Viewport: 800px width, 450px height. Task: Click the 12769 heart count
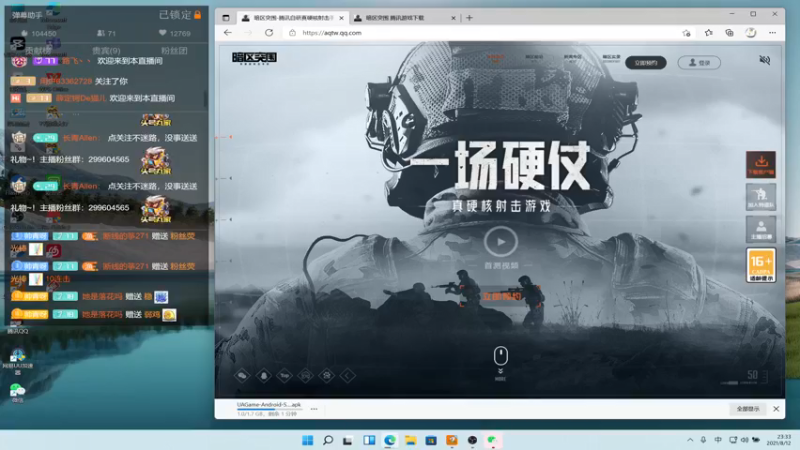point(174,33)
